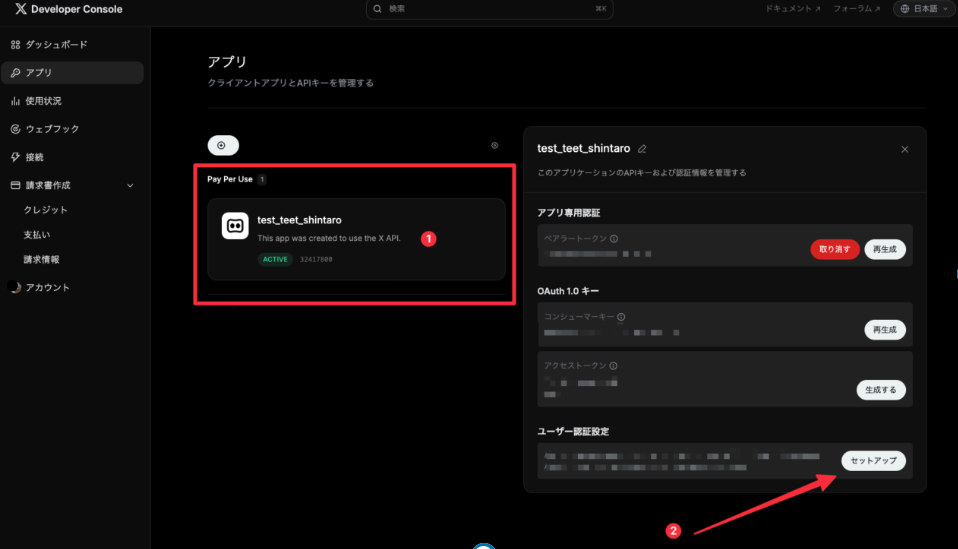Go to 使用状況 in the sidebar
This screenshot has width=958, height=549.
click(43, 101)
